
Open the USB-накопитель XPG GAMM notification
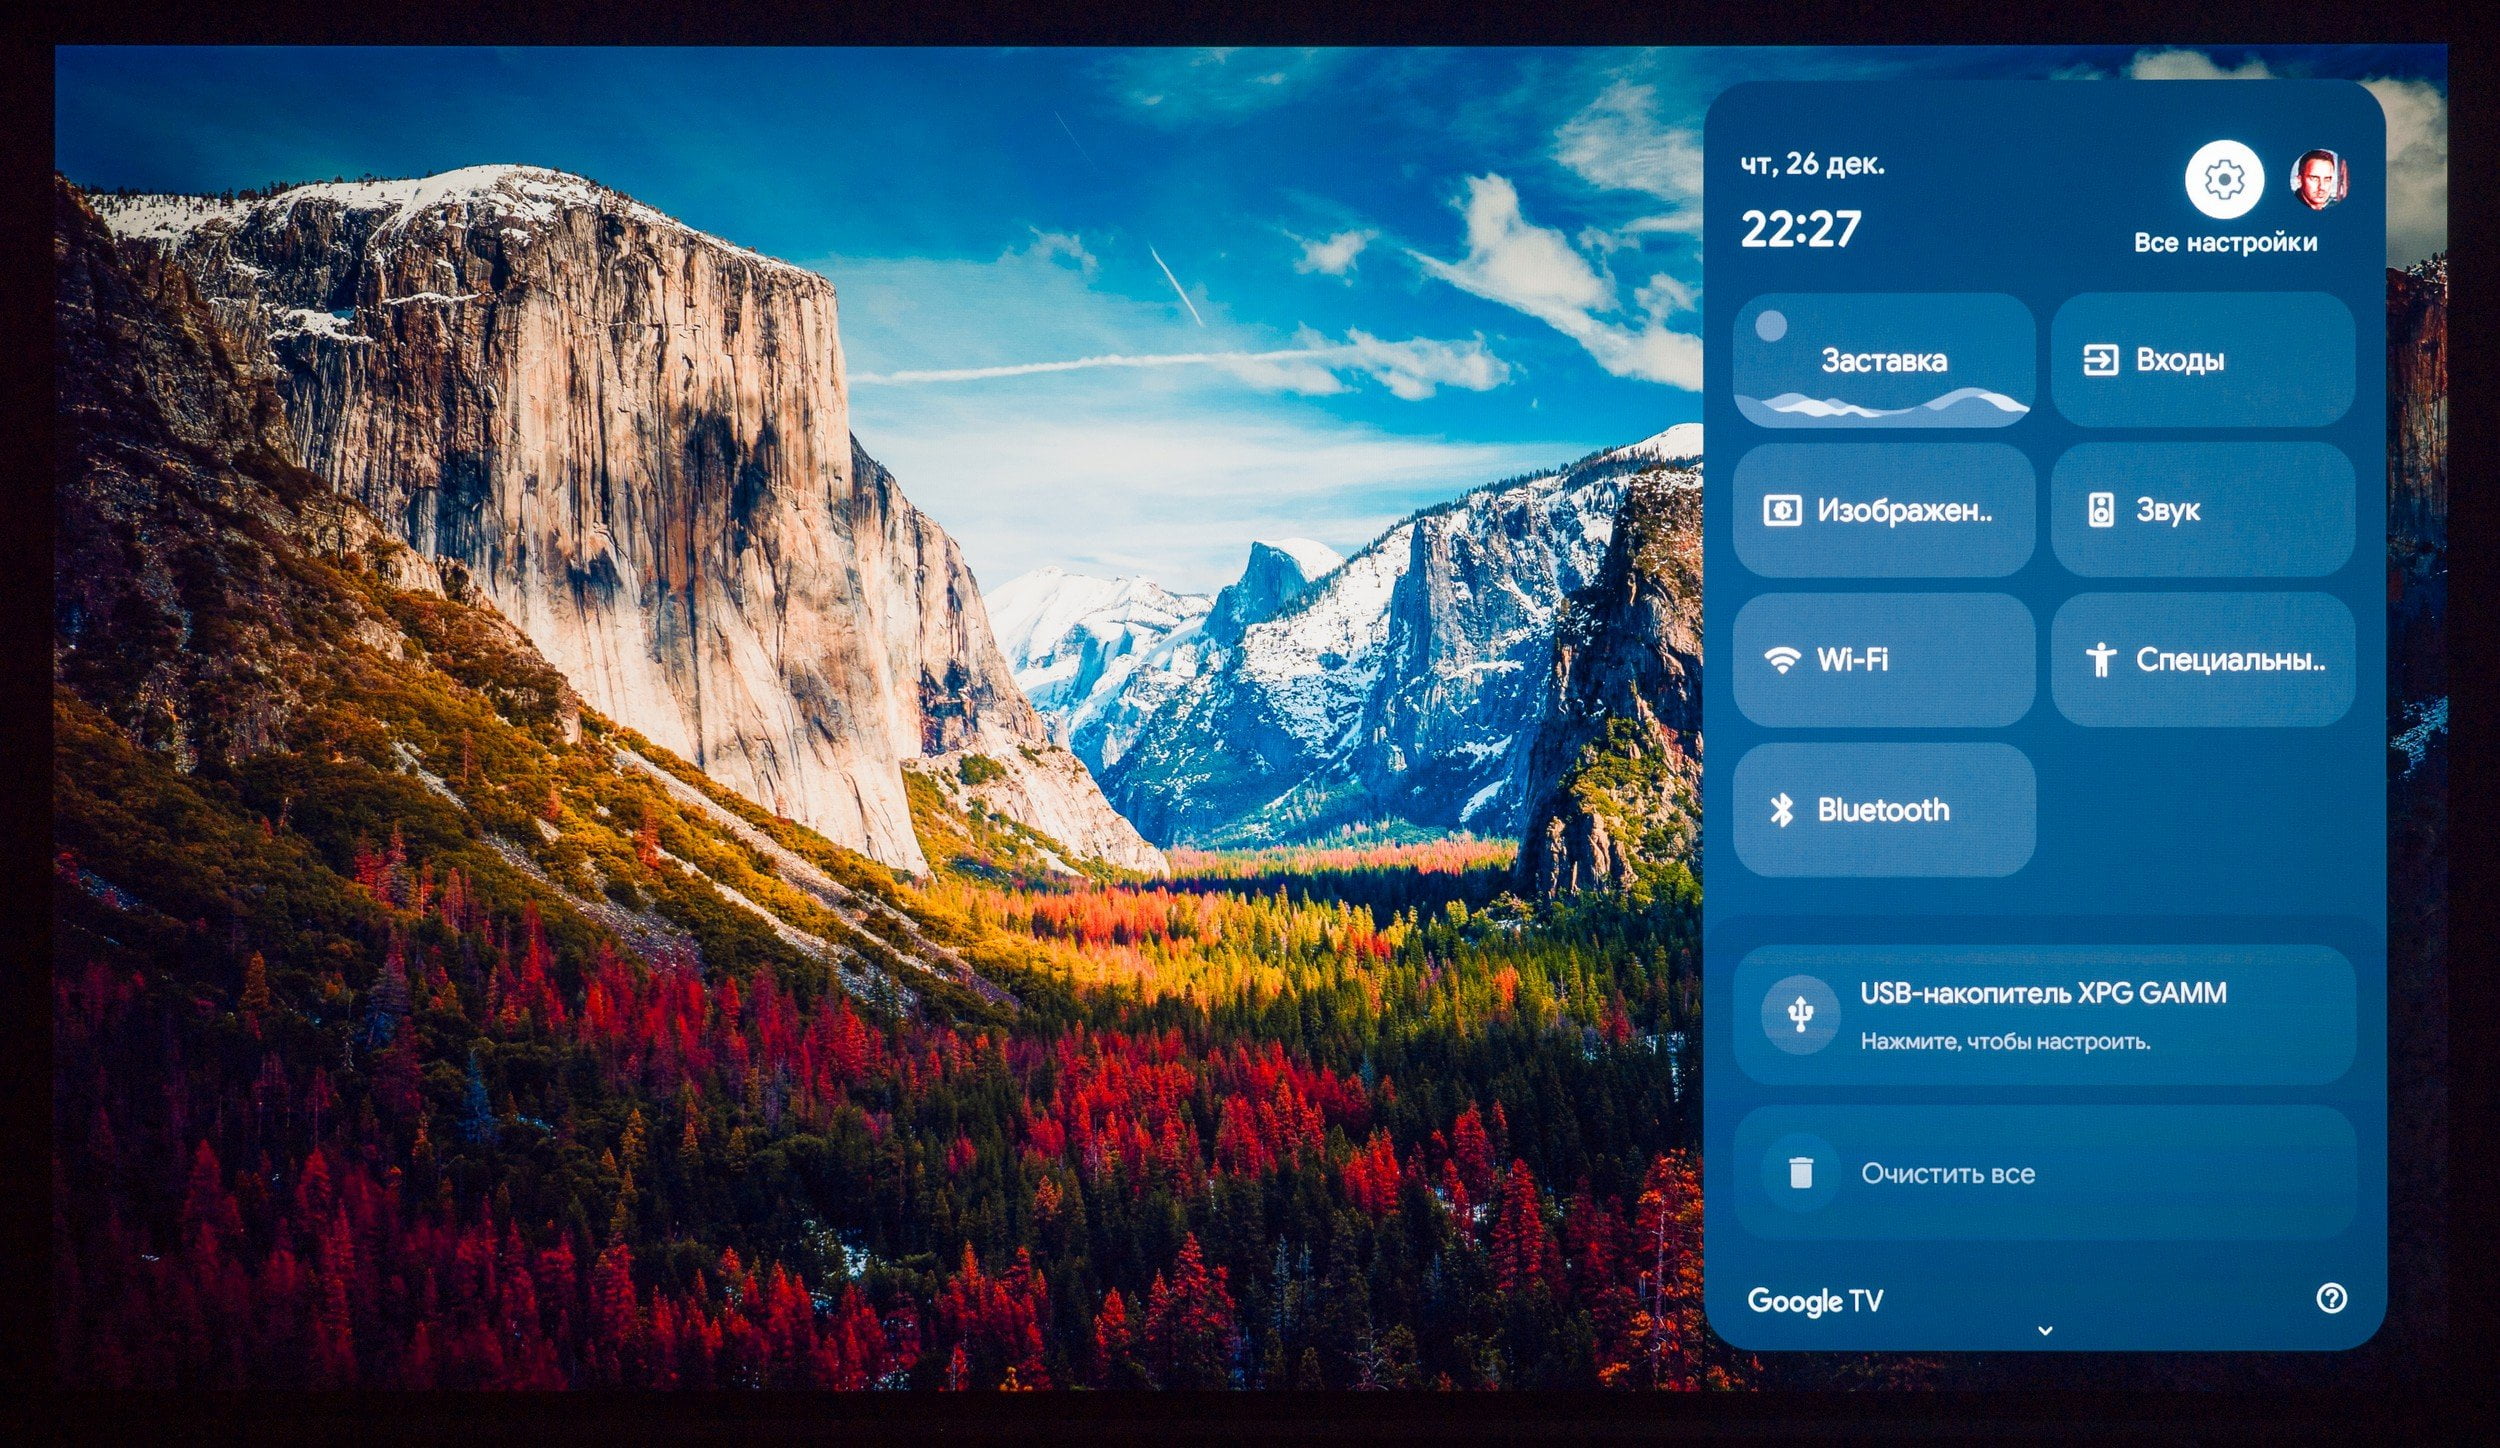[2044, 1015]
